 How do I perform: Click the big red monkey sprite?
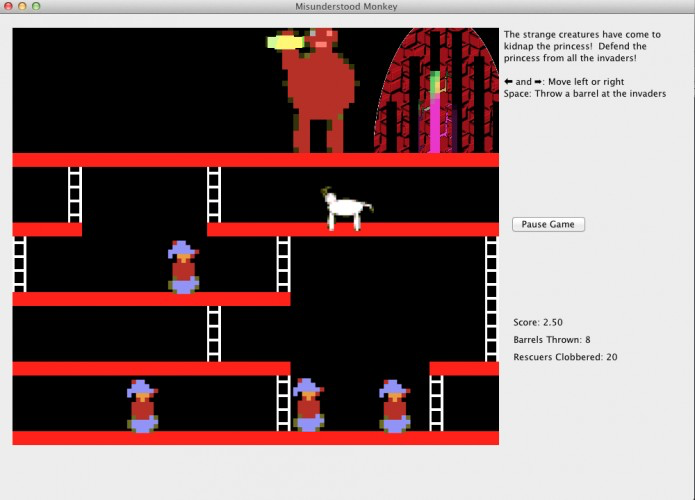point(318,91)
